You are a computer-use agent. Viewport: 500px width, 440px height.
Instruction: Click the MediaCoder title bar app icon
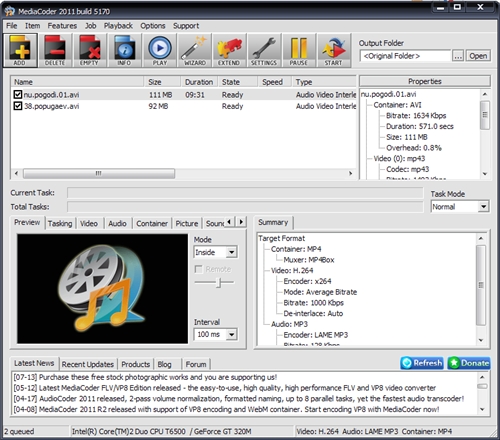point(9,11)
